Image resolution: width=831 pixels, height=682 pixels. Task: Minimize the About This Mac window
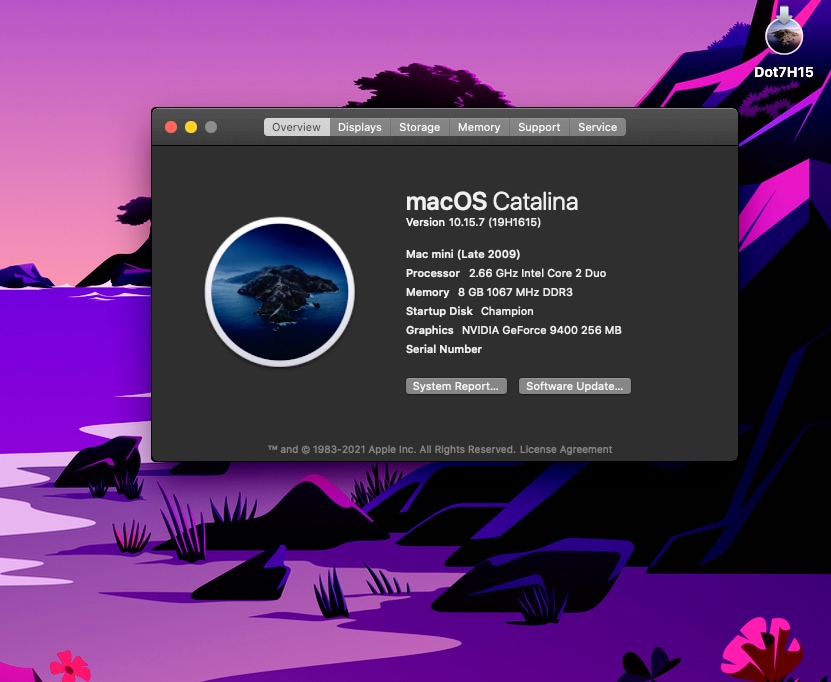click(191, 127)
